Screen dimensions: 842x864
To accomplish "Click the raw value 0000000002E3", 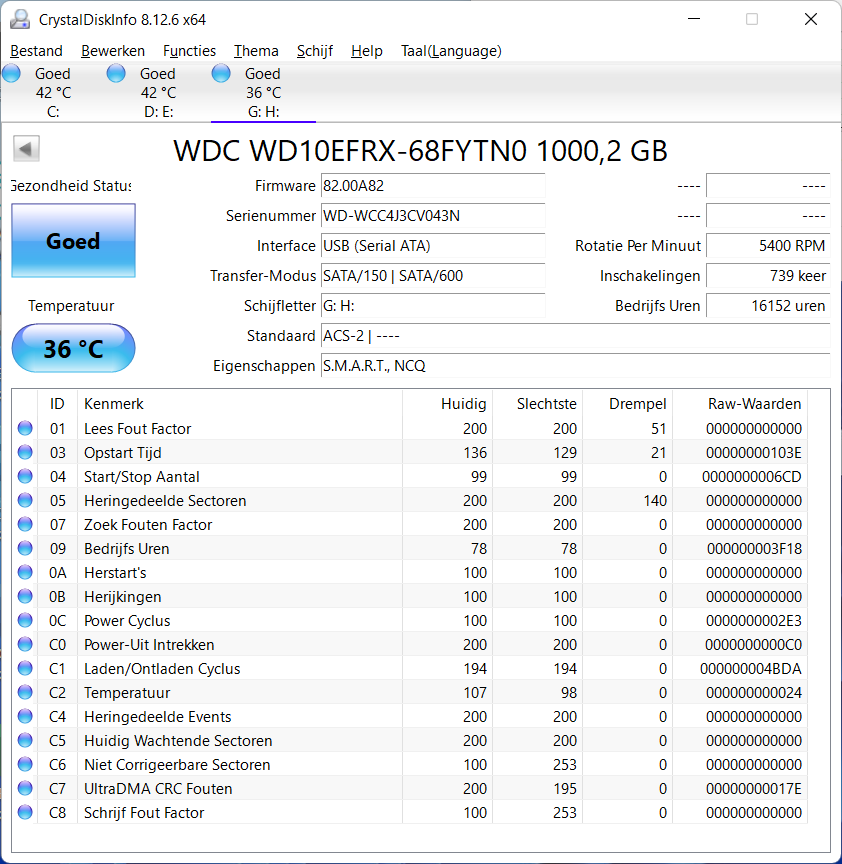I will tap(753, 620).
